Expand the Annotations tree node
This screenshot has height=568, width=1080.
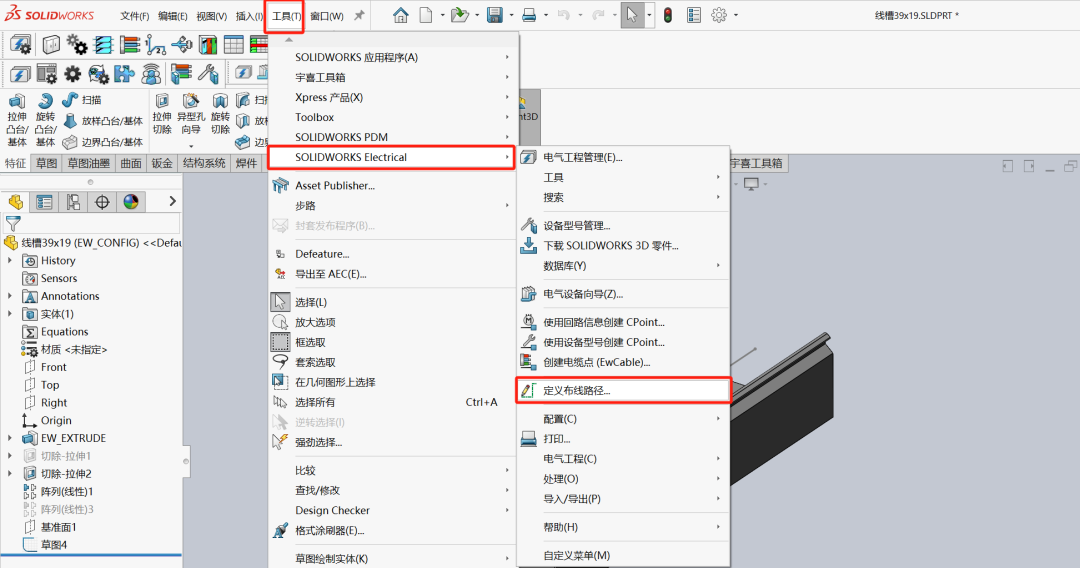10,296
